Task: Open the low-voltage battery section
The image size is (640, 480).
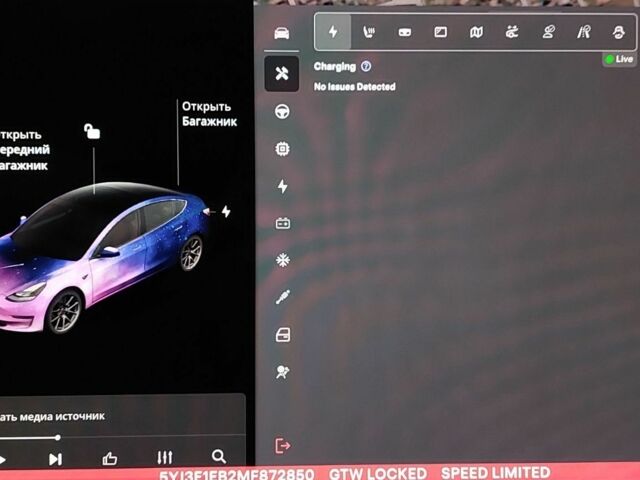Action: [283, 223]
